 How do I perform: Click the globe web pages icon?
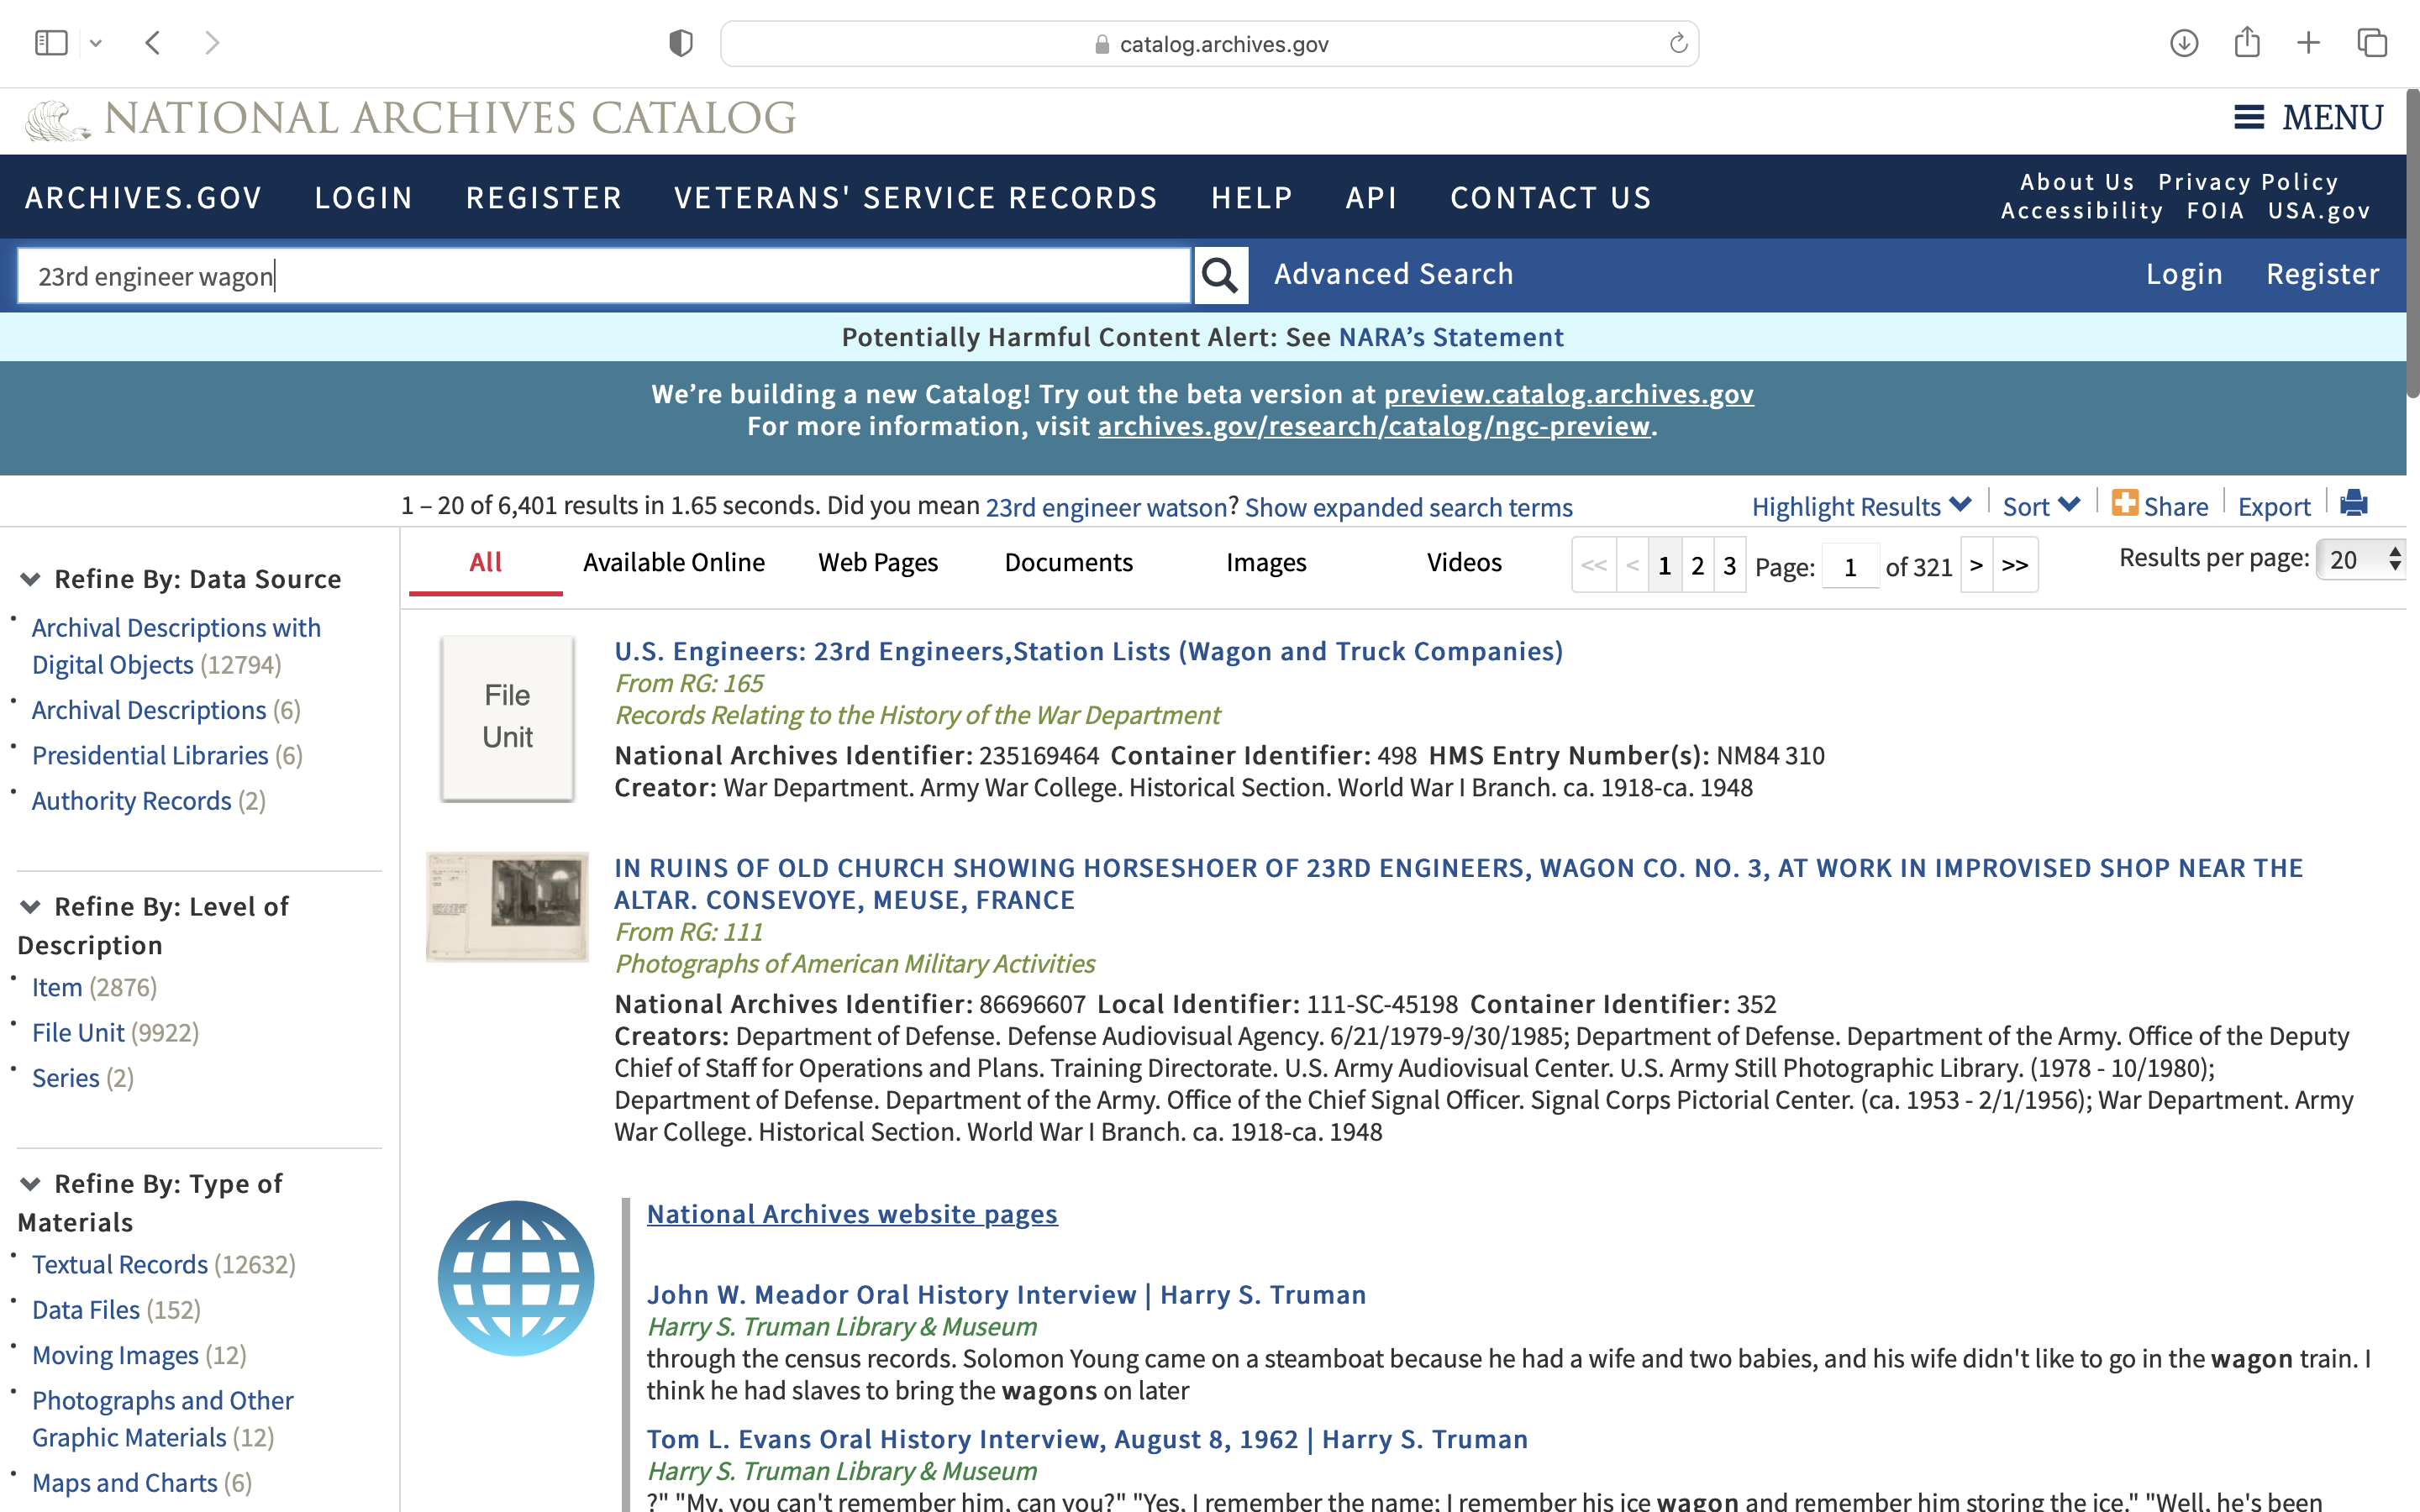point(515,1278)
